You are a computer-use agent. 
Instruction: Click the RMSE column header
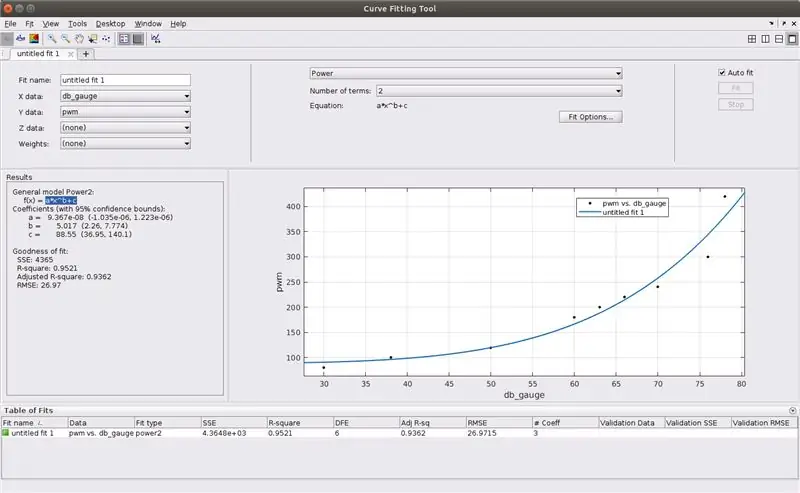(x=499, y=423)
